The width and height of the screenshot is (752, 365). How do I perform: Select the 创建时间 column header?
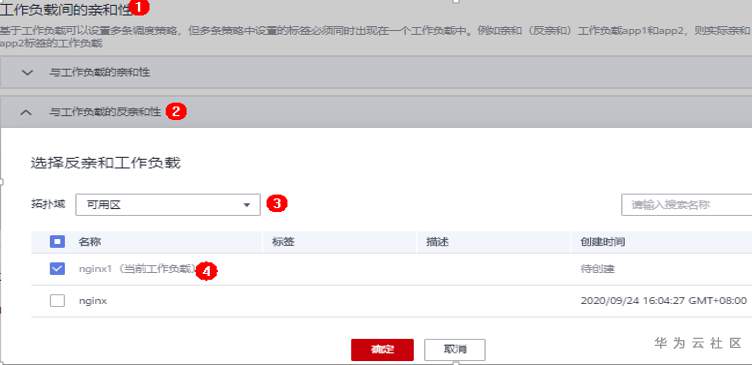[x=603, y=242]
